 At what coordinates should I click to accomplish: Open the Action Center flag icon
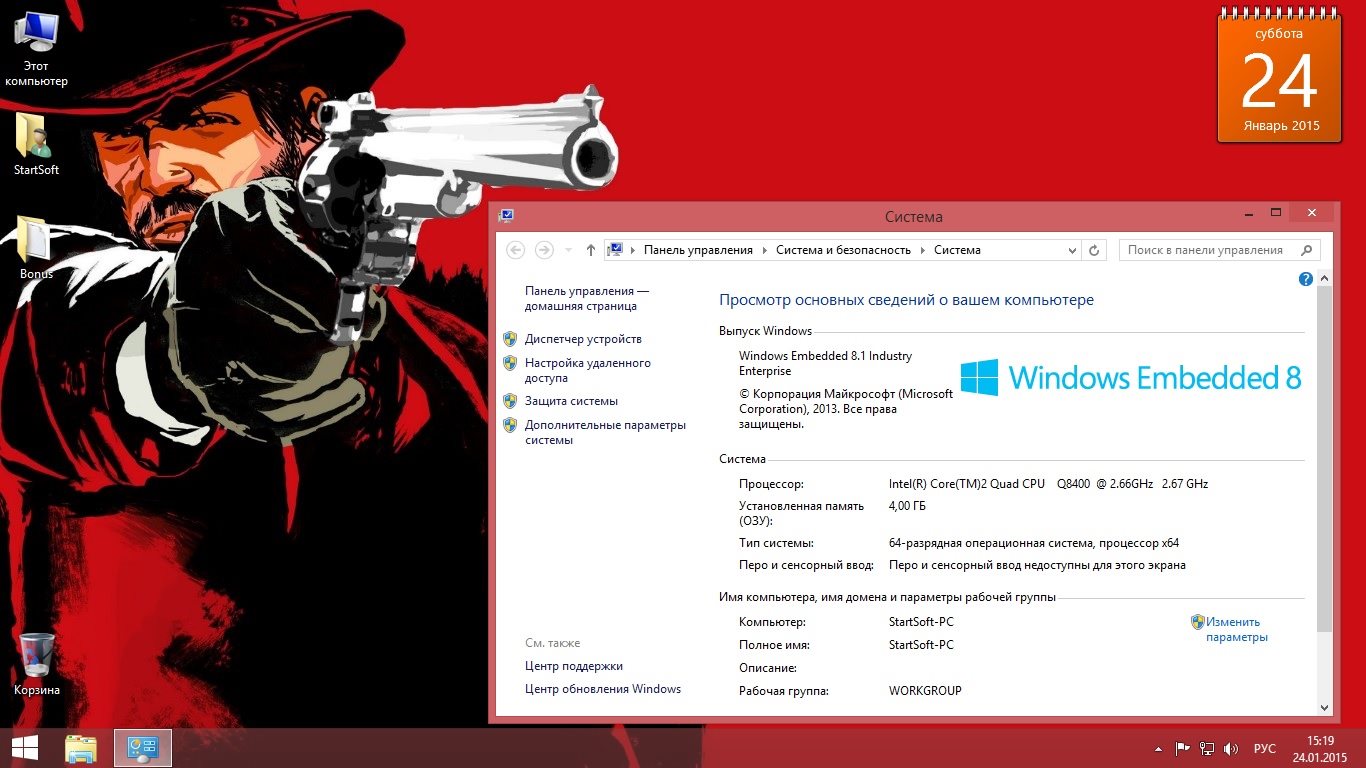[1182, 748]
